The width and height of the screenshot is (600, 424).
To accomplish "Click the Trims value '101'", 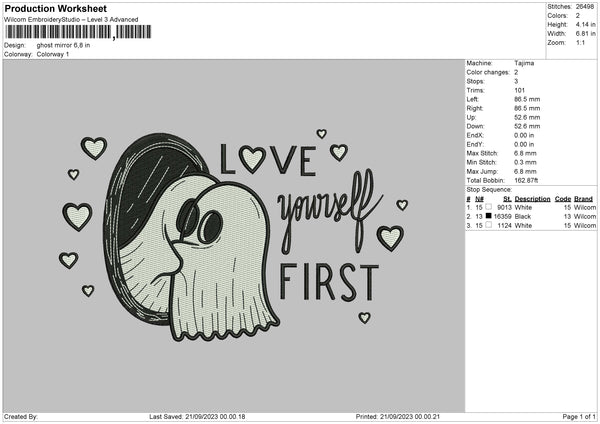I will click(x=519, y=90).
